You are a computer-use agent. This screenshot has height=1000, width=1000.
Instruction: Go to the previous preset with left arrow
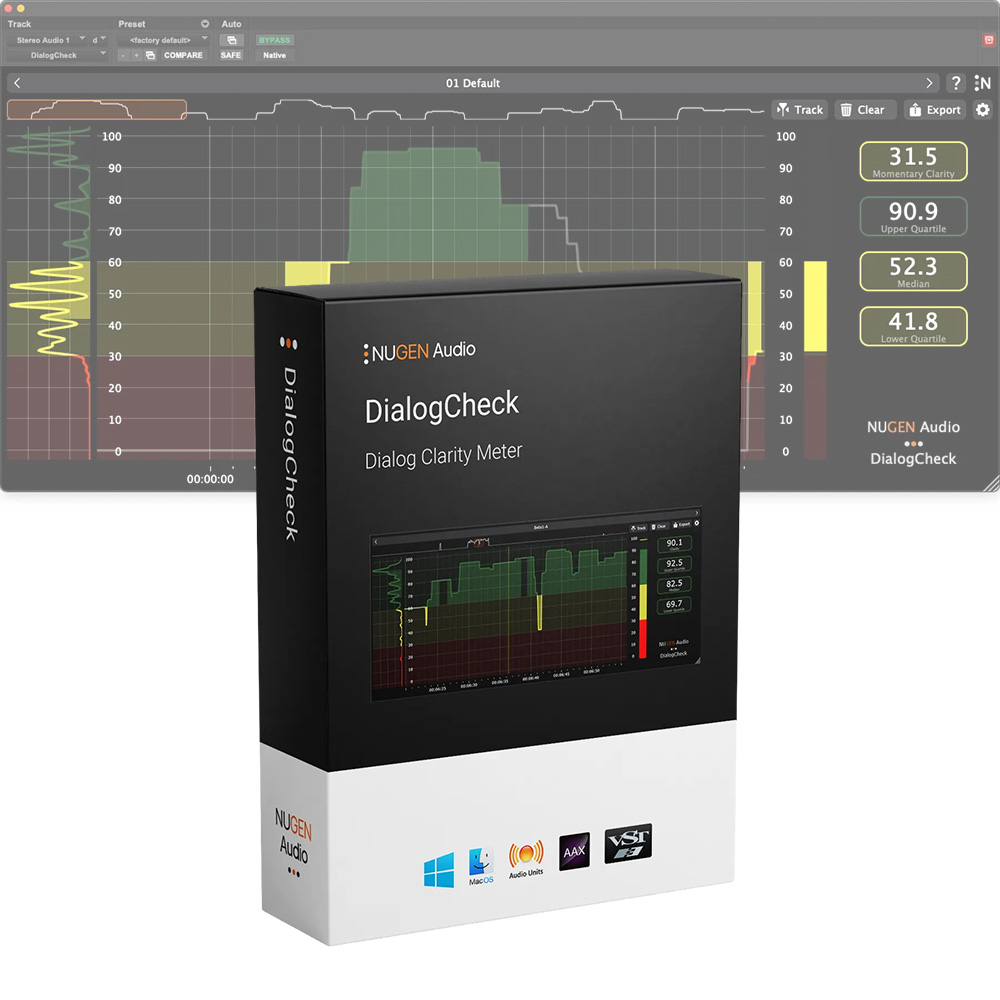point(18,83)
